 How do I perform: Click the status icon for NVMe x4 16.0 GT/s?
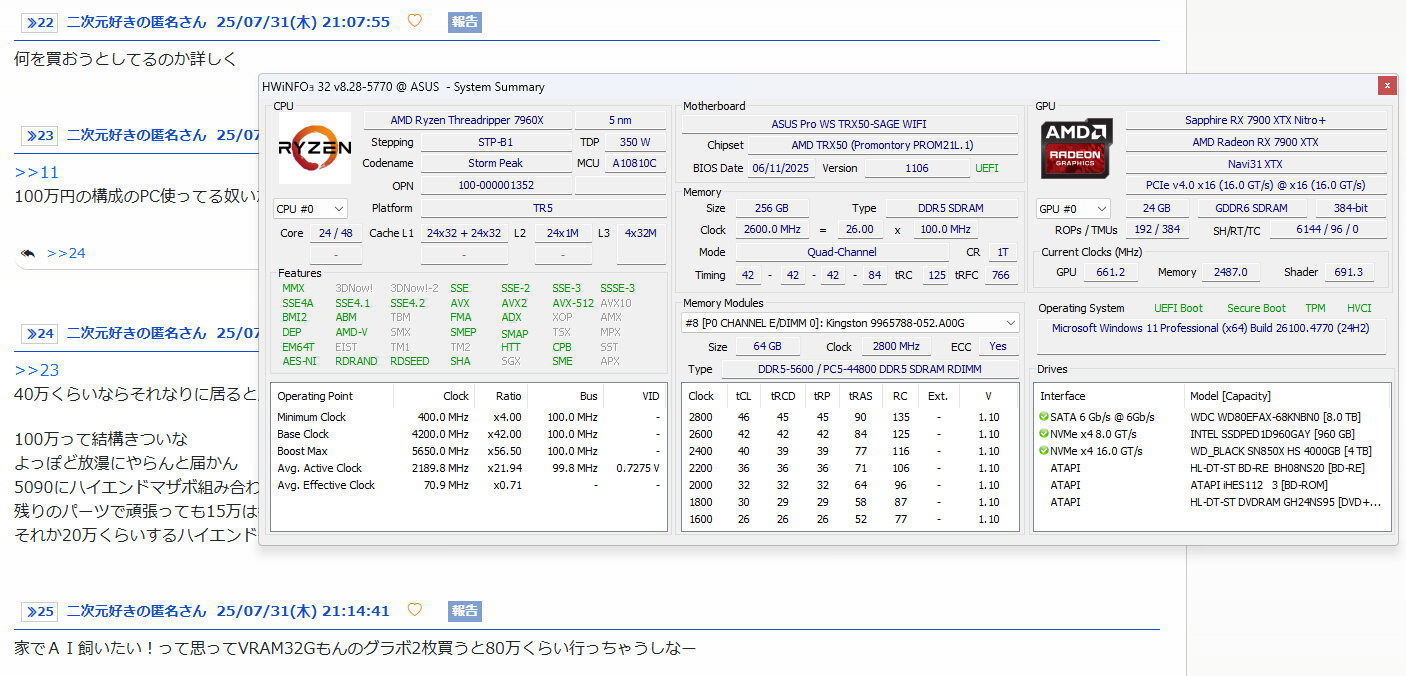1044,451
